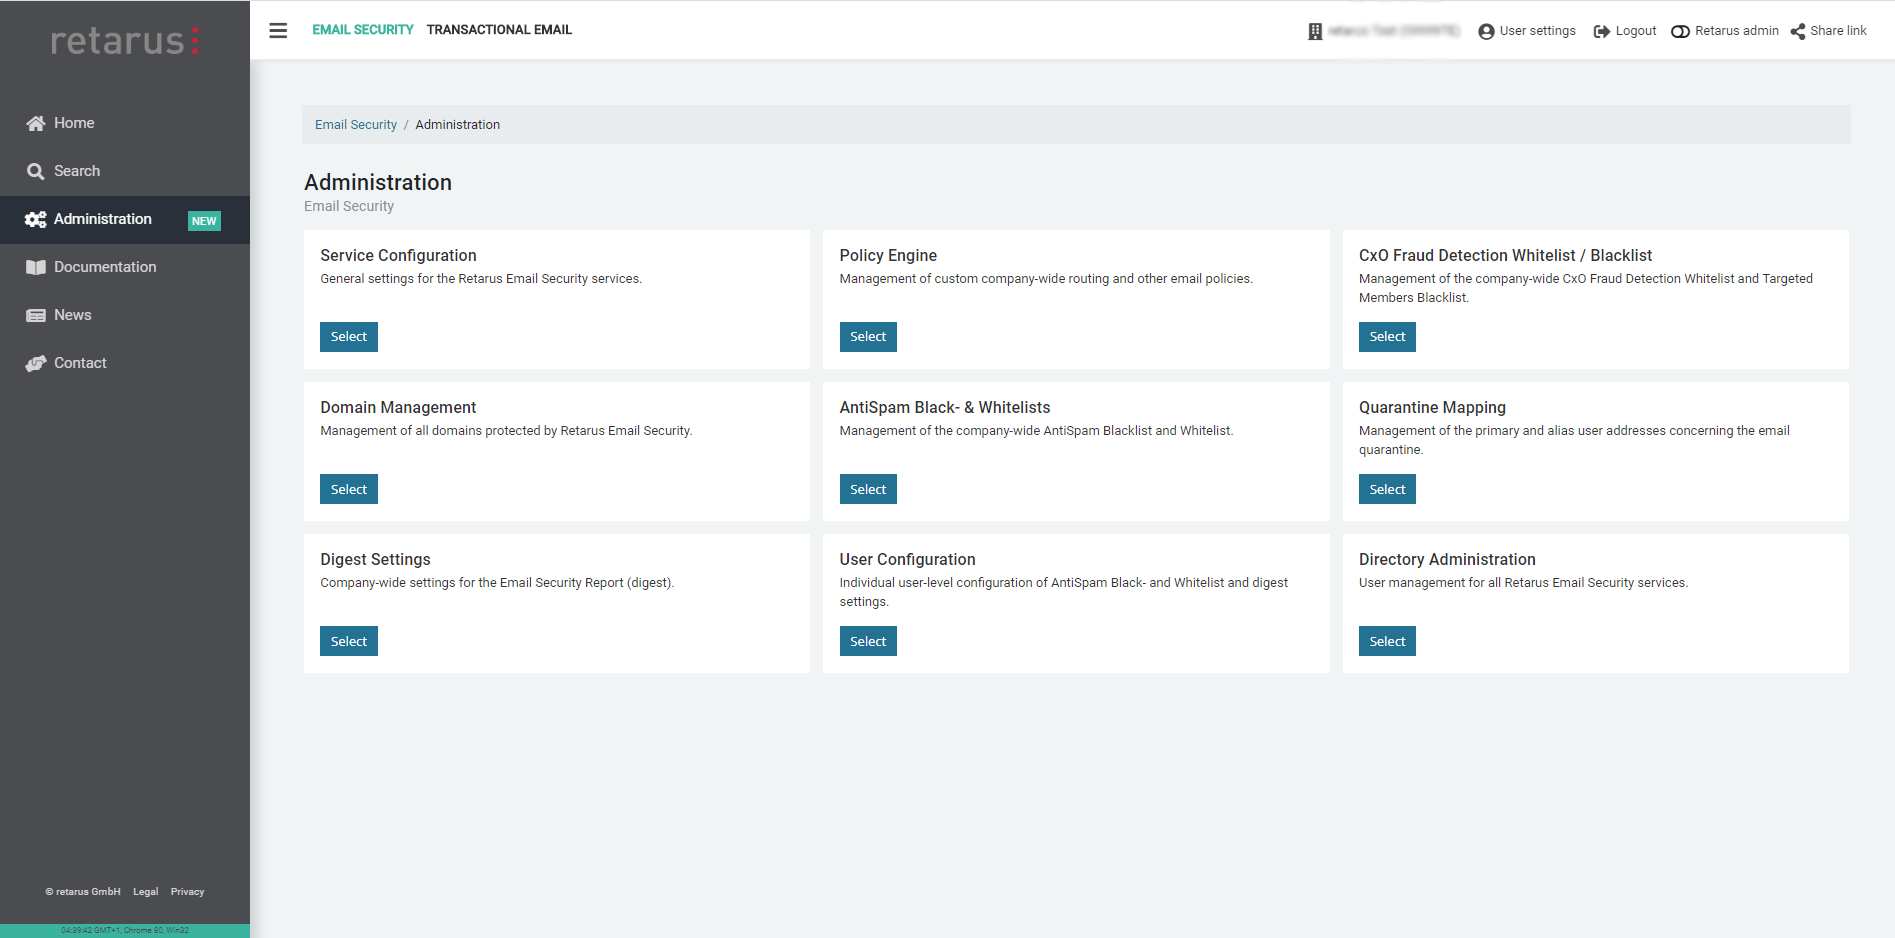
Task: Select Domain Management
Action: tap(349, 489)
